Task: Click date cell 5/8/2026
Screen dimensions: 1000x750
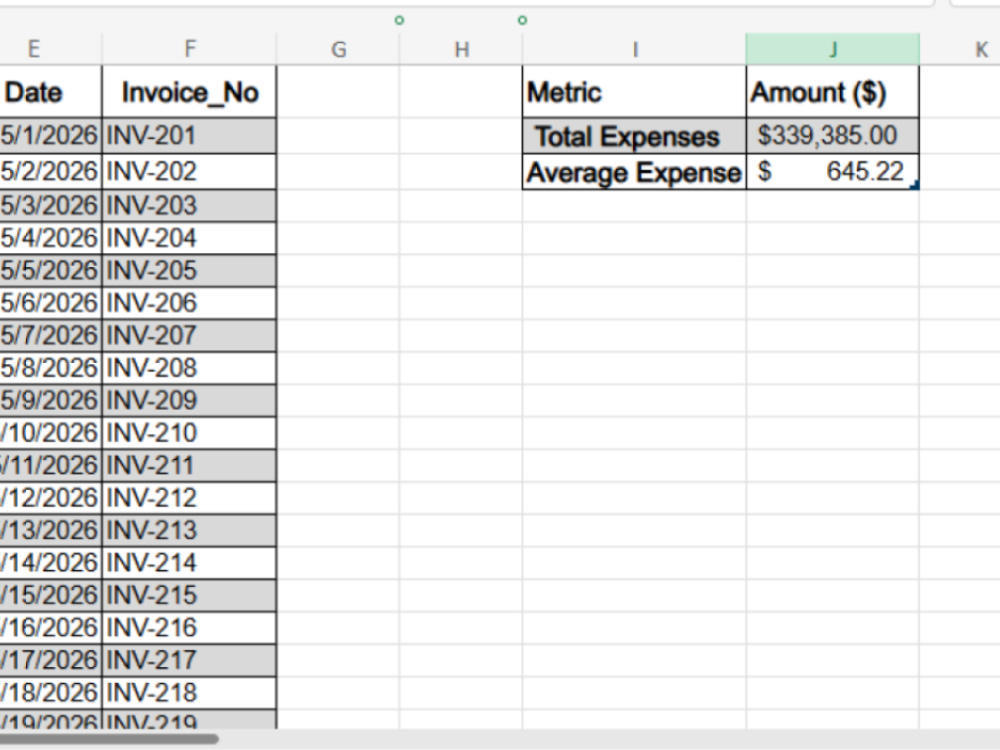Action: click(50, 369)
